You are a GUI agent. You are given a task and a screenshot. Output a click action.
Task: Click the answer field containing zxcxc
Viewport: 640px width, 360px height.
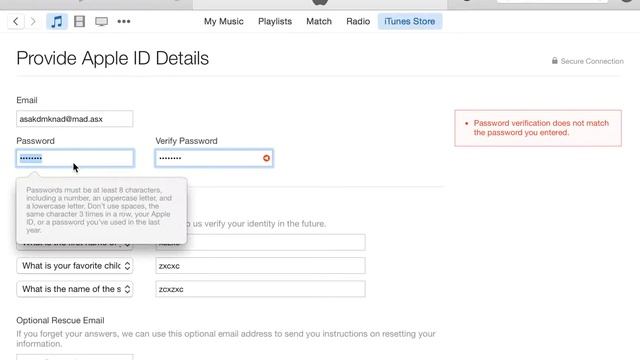(x=260, y=266)
